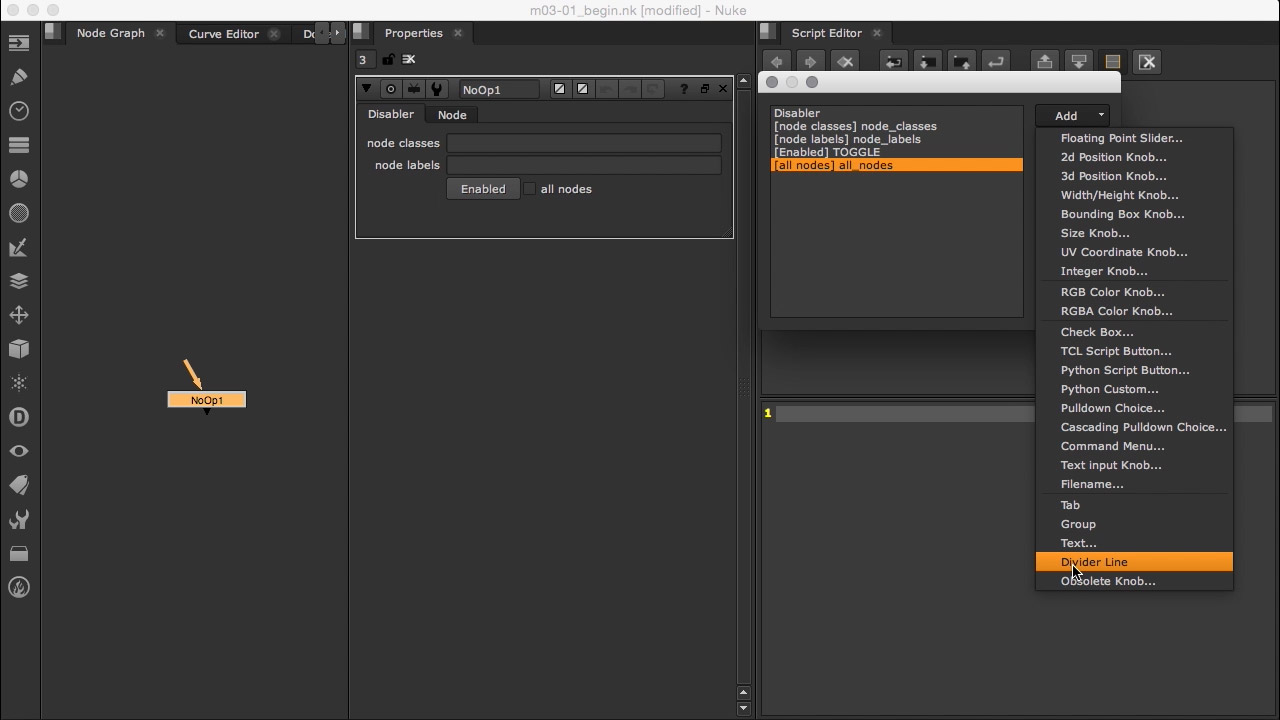Switch to the Node tab in NoOp1
Viewport: 1280px width, 720px height.
coord(452,115)
